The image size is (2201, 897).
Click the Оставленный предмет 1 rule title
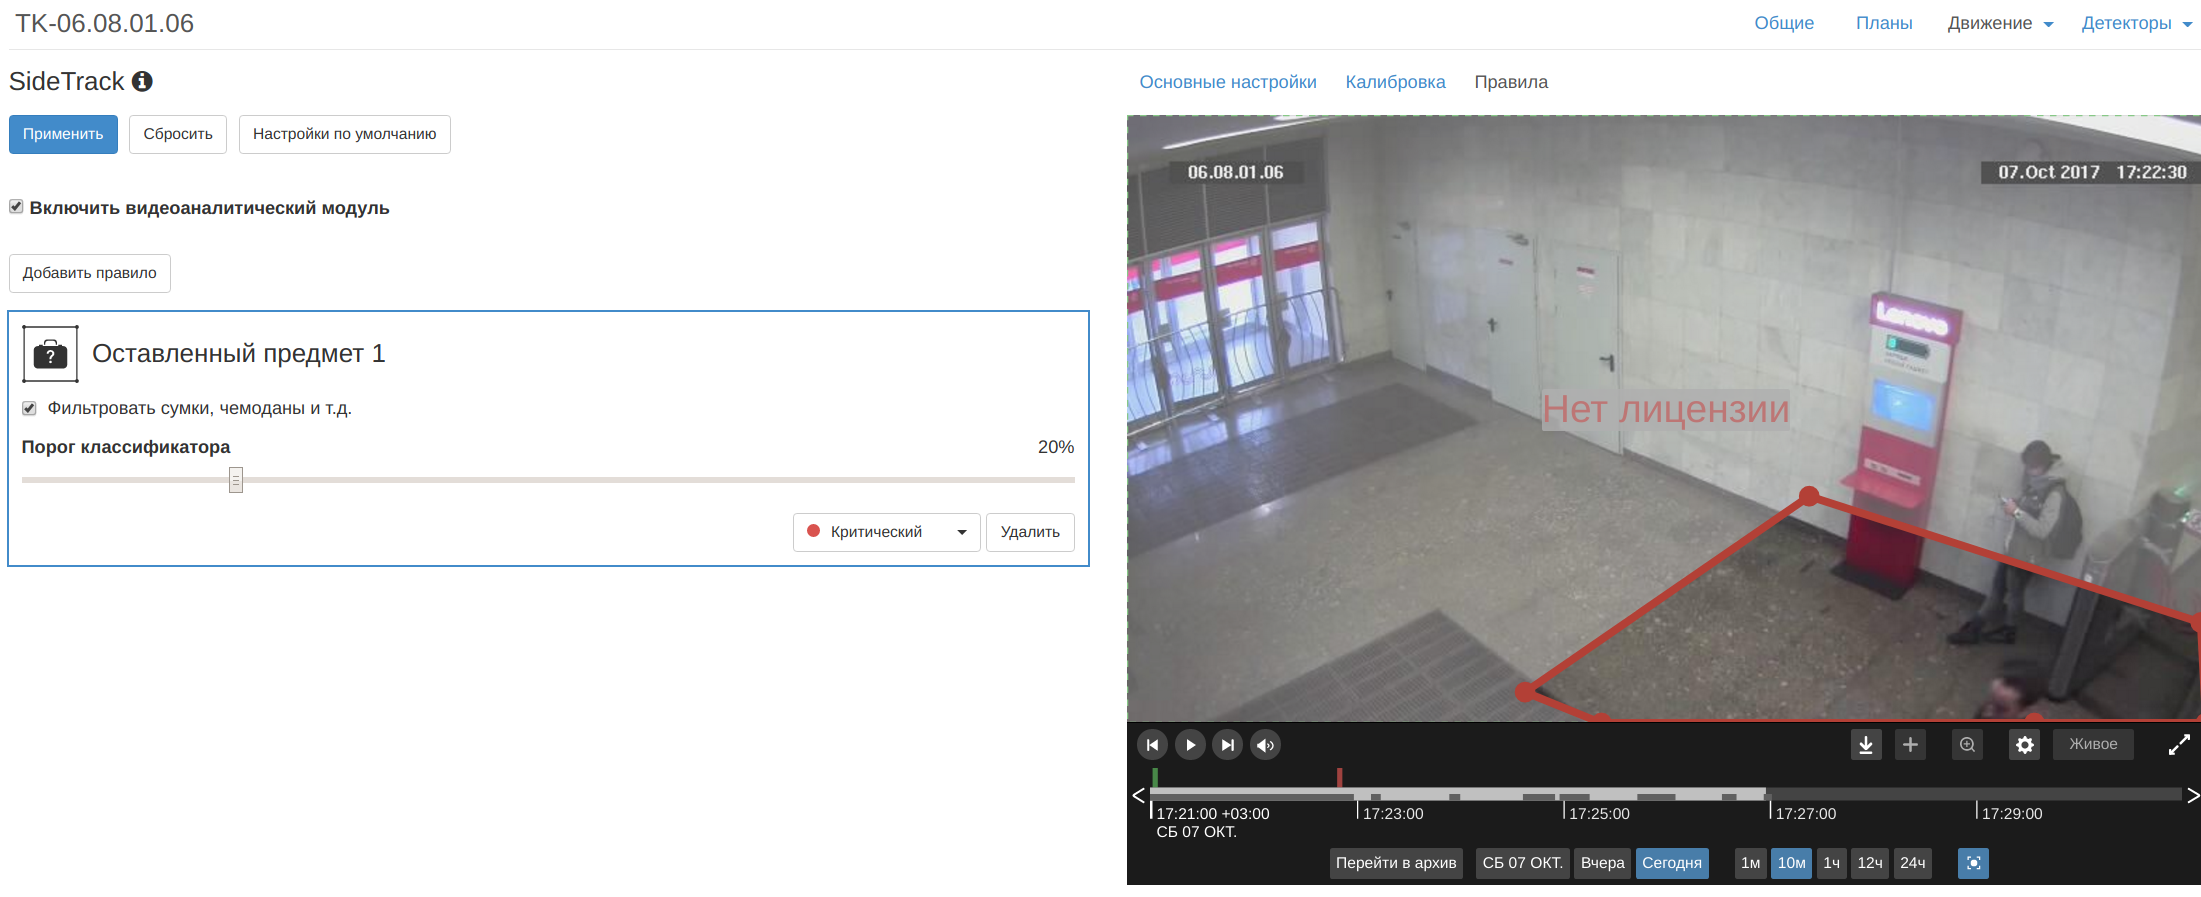pos(238,353)
